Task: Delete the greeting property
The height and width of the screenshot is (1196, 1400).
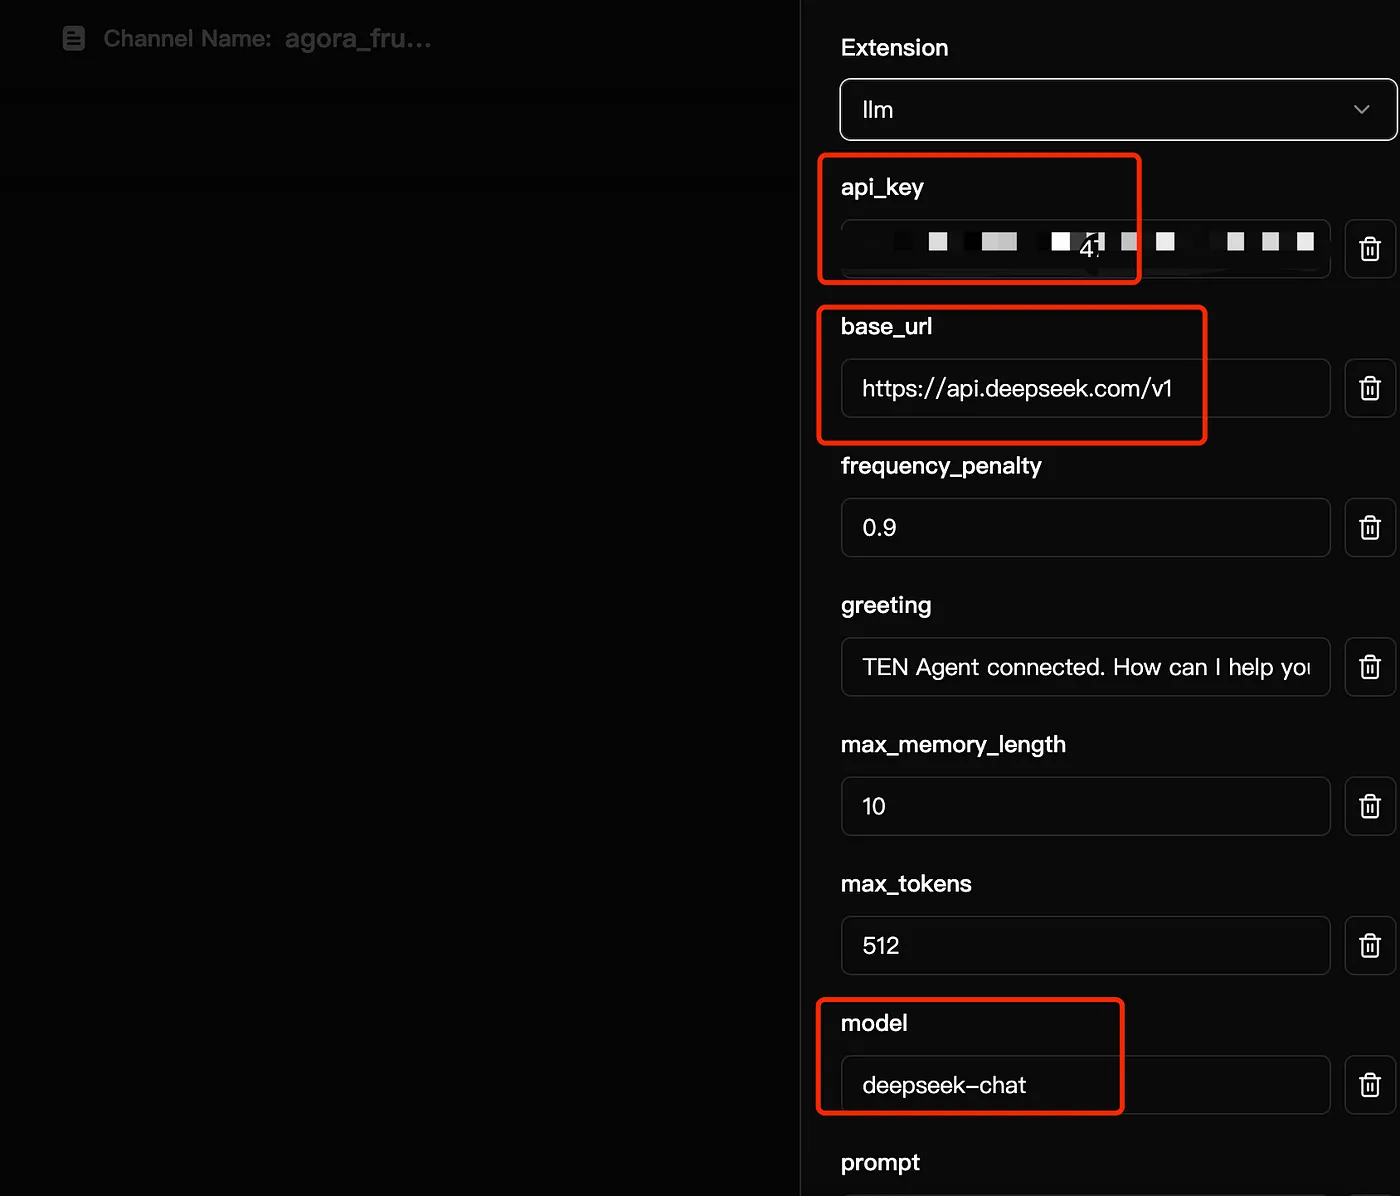Action: coord(1369,667)
